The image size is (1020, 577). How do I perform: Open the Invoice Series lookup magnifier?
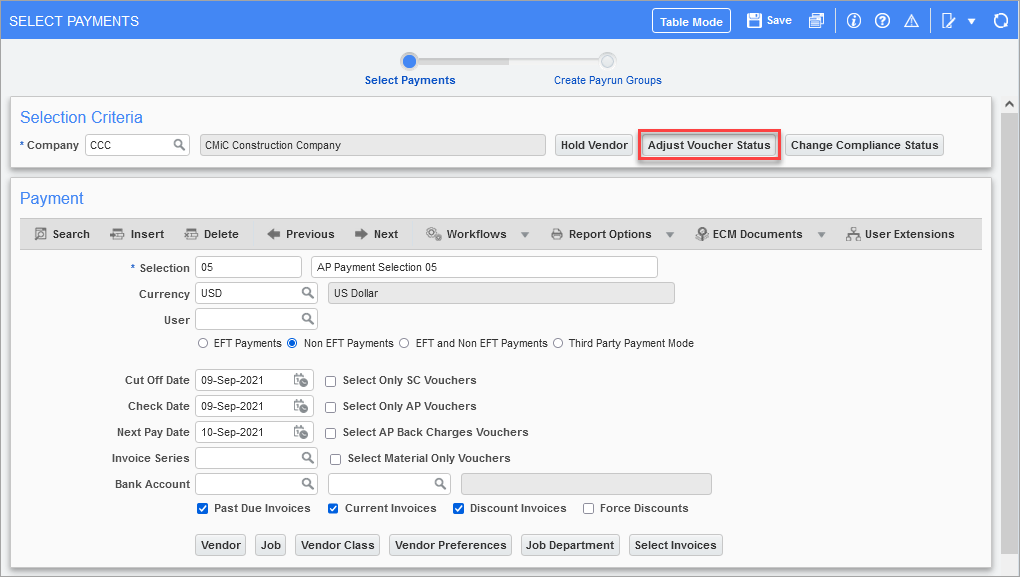pos(308,458)
